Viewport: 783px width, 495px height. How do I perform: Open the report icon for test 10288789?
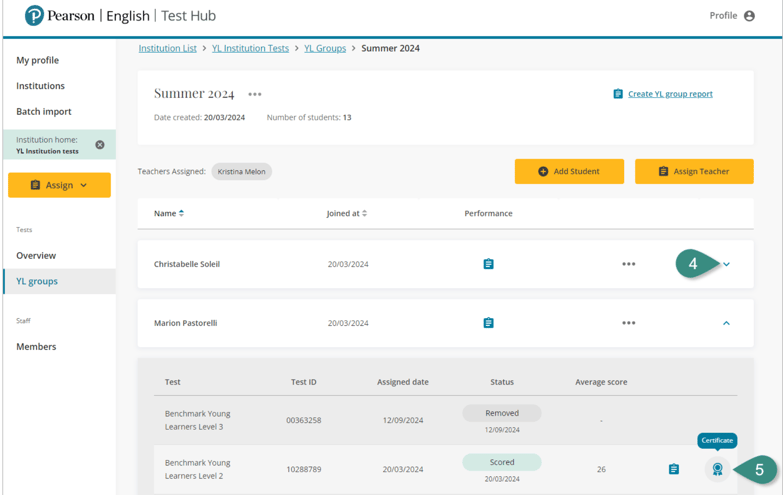pyautogui.click(x=674, y=469)
